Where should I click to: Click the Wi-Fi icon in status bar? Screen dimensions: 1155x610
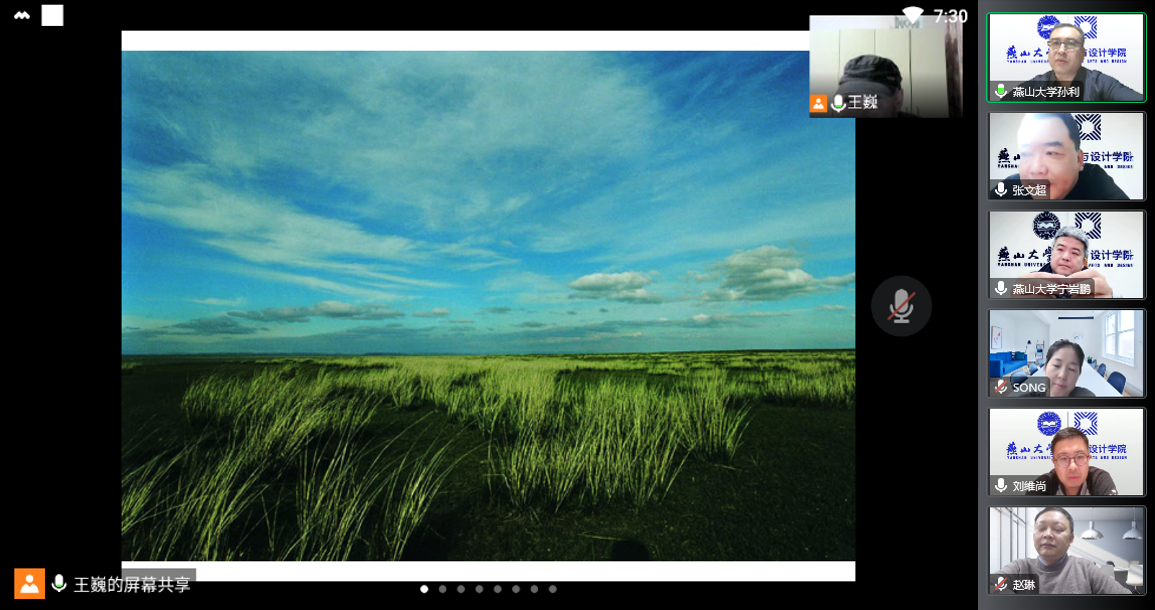coord(912,15)
